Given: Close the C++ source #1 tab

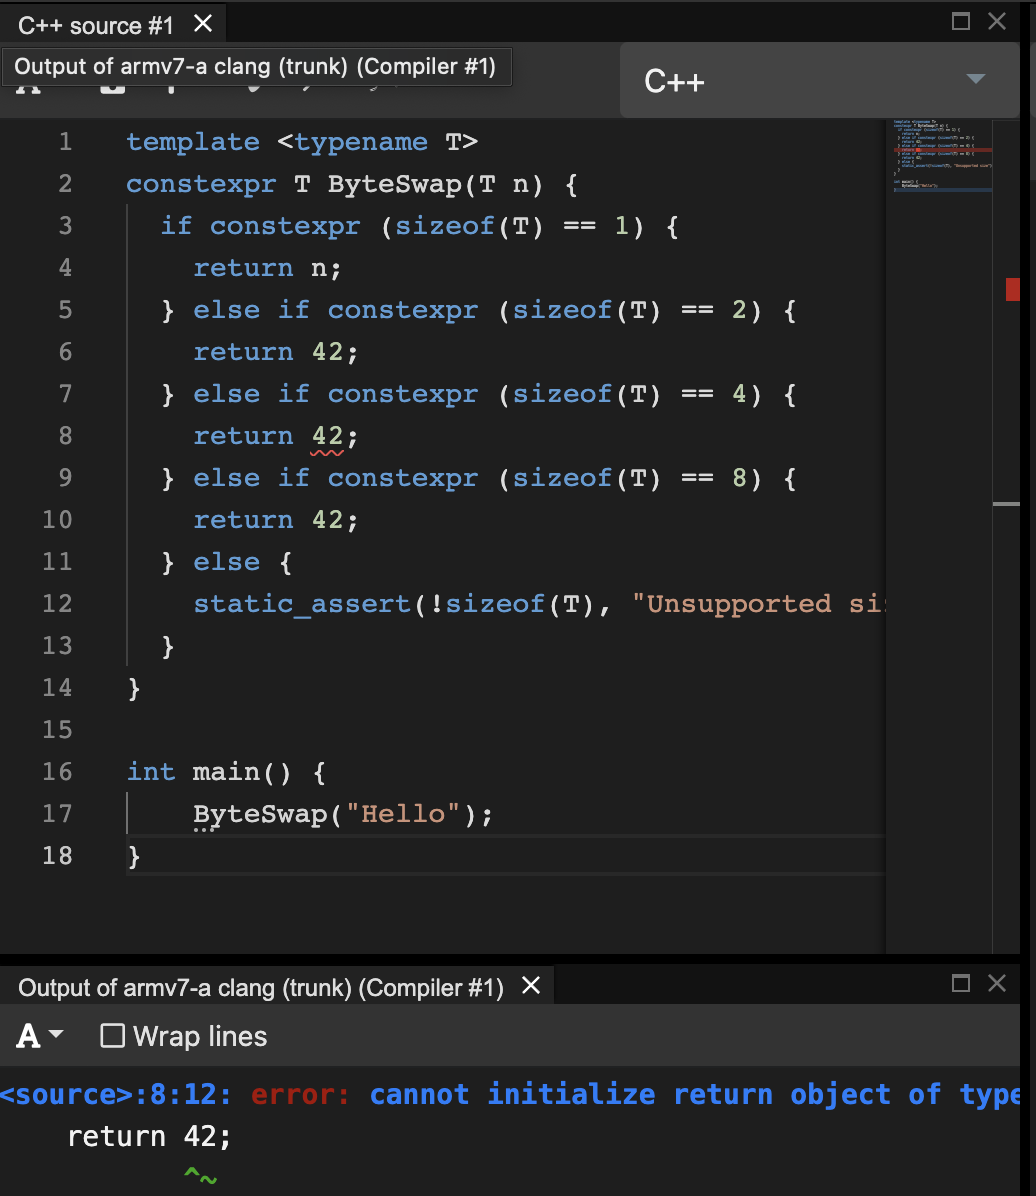Looking at the screenshot, I should [203, 24].
